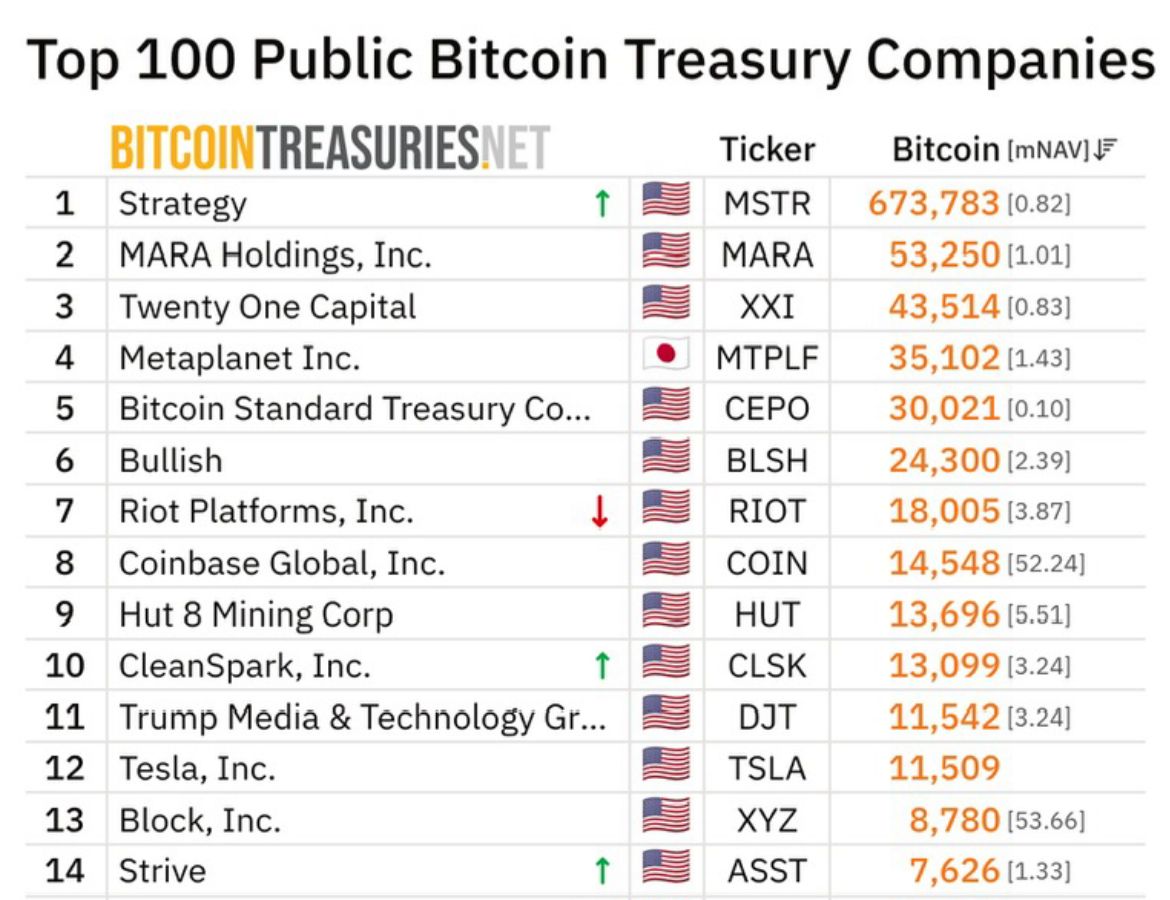Click the red down arrow beside Riot Platforms
The image size is (1170, 900).
(x=600, y=511)
